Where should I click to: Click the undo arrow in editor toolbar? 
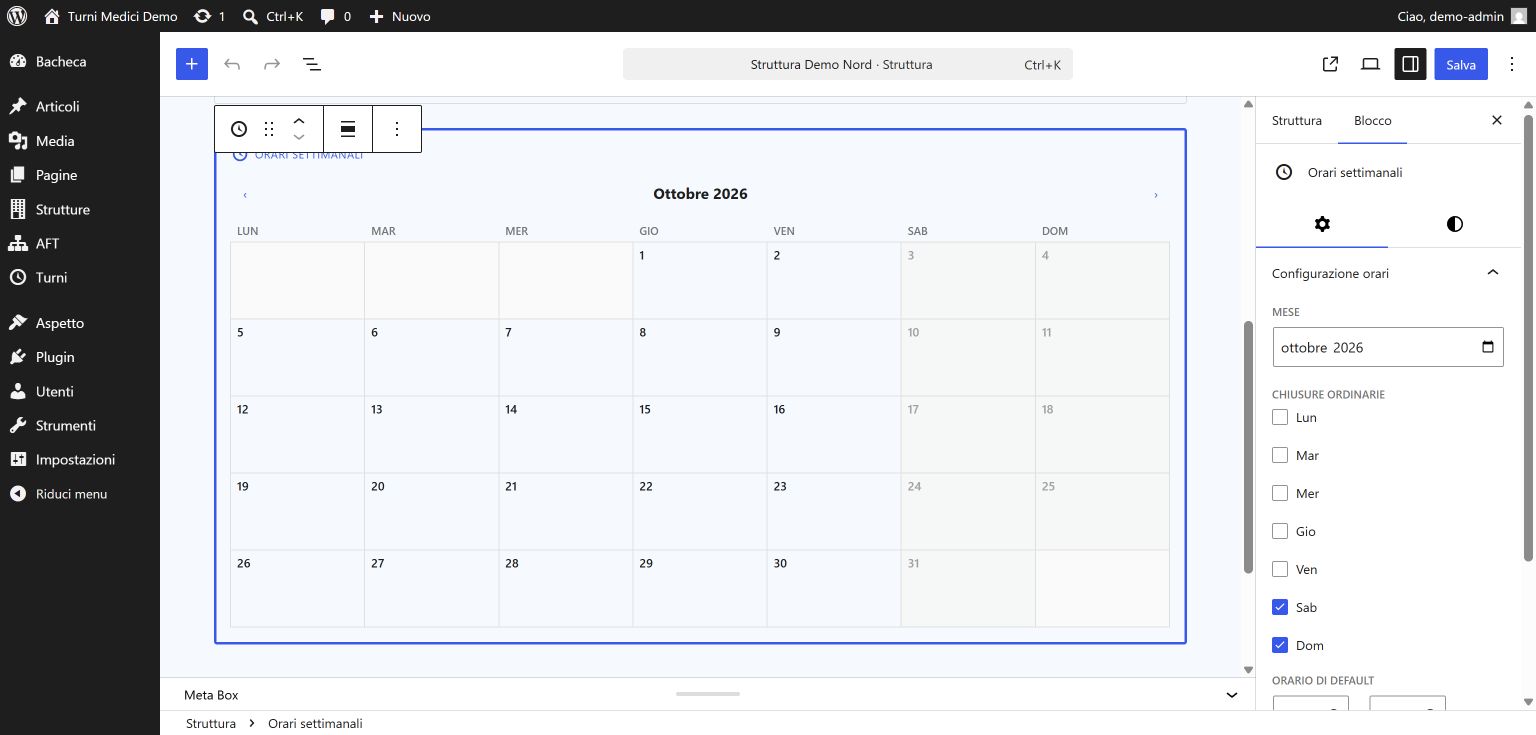(232, 64)
